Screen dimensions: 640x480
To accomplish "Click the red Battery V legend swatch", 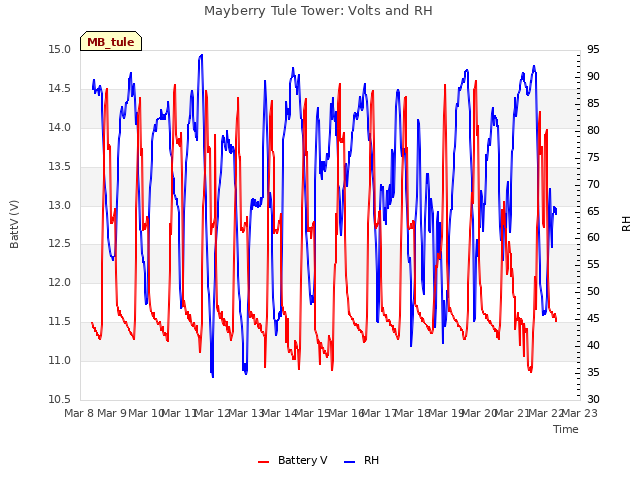I will click(264, 462).
